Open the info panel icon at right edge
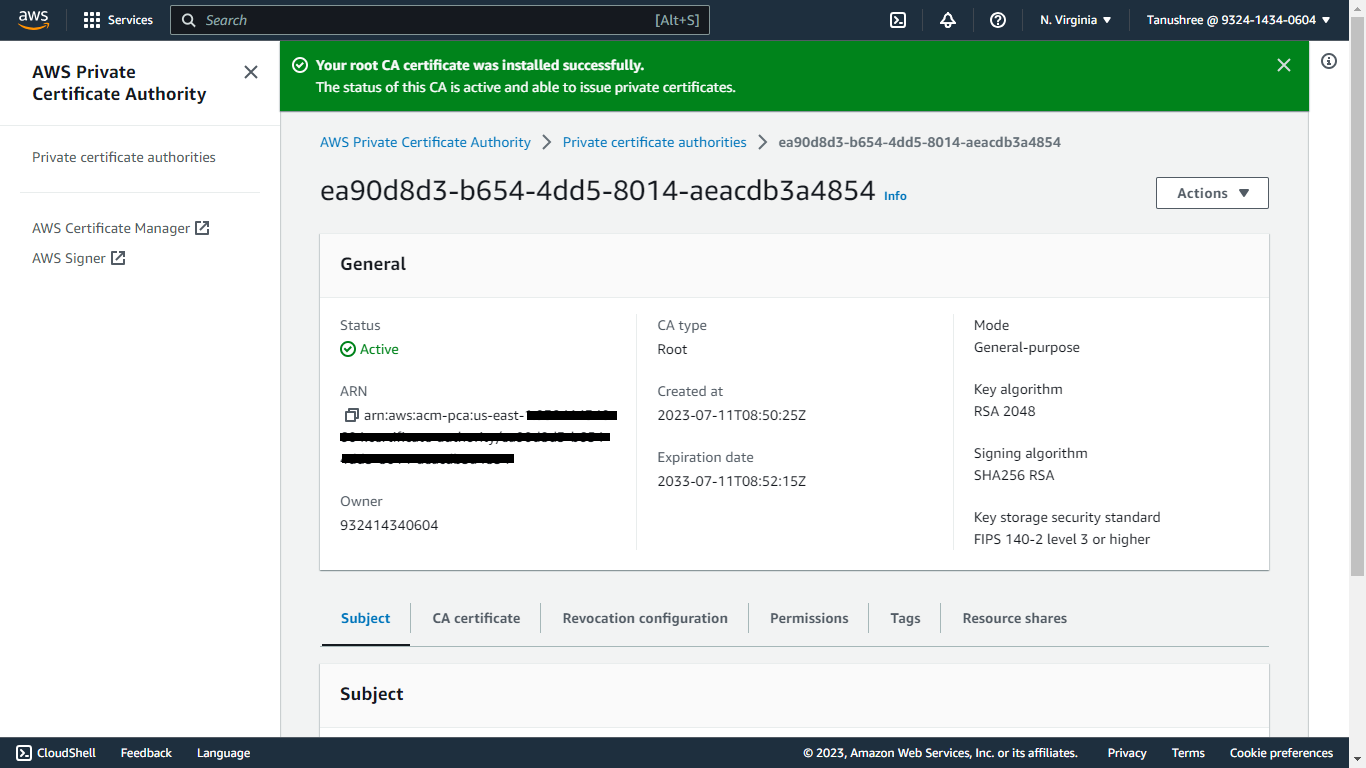Viewport: 1366px width, 768px height. pos(1329,61)
